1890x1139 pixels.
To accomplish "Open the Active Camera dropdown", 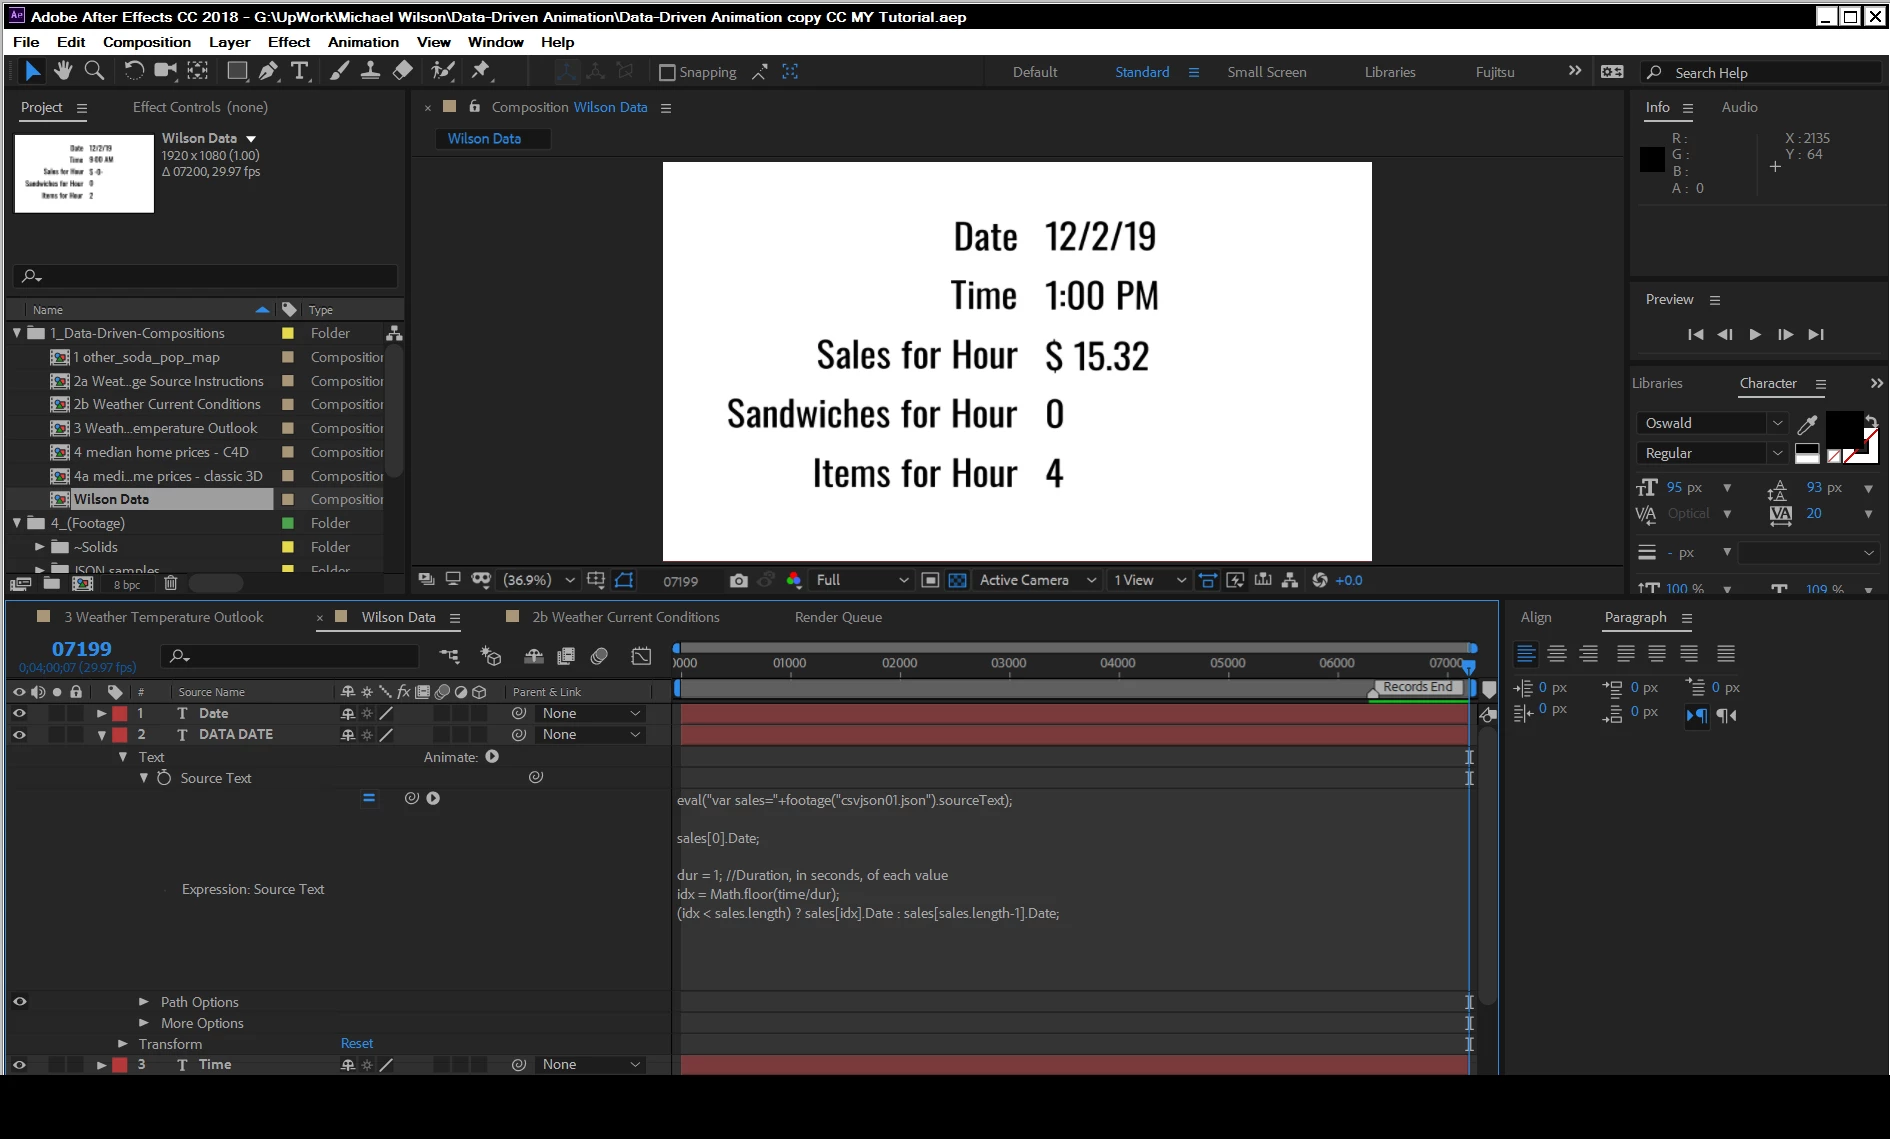I will pyautogui.click(x=1037, y=580).
